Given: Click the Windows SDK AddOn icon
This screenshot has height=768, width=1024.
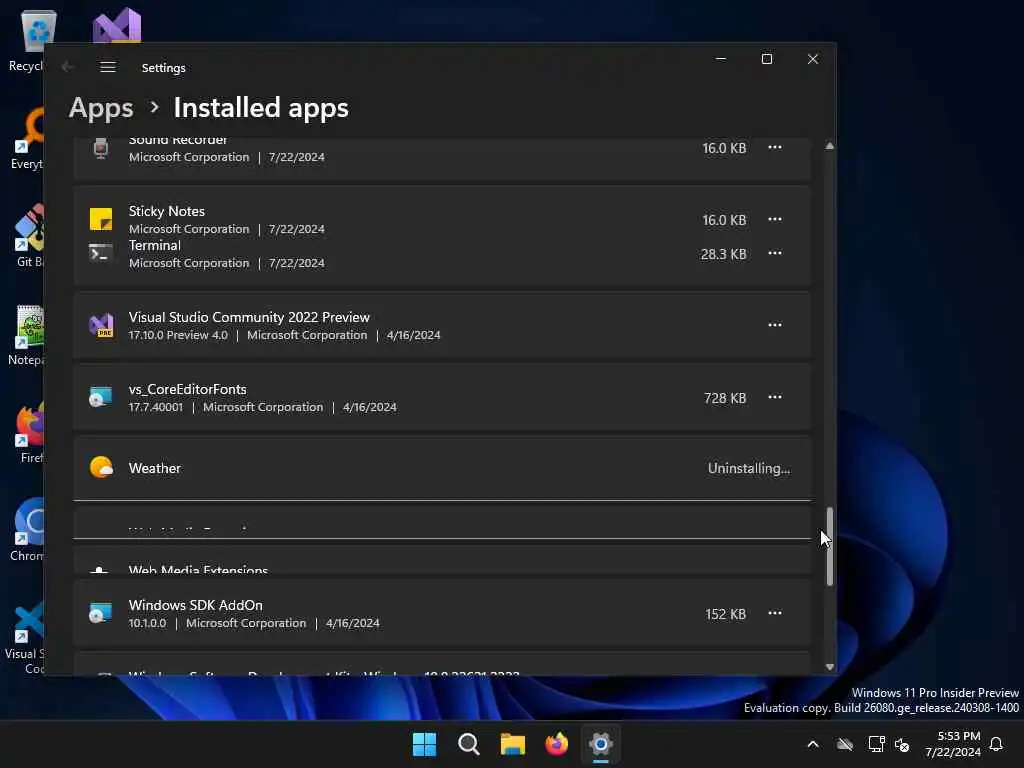Looking at the screenshot, I should [101, 613].
